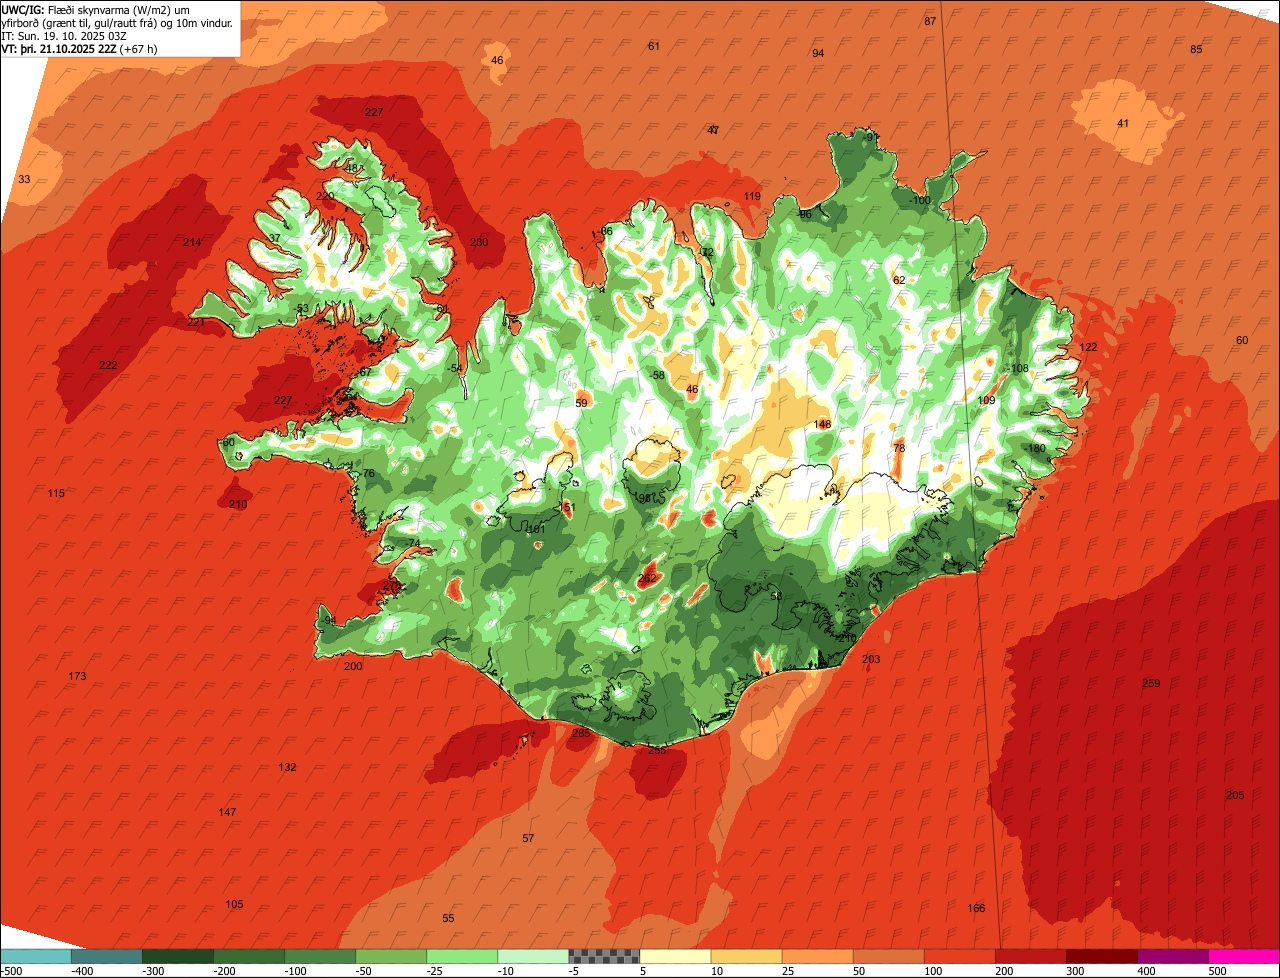1280x978 pixels.
Task: Click the map value 222
Action: (x=108, y=365)
